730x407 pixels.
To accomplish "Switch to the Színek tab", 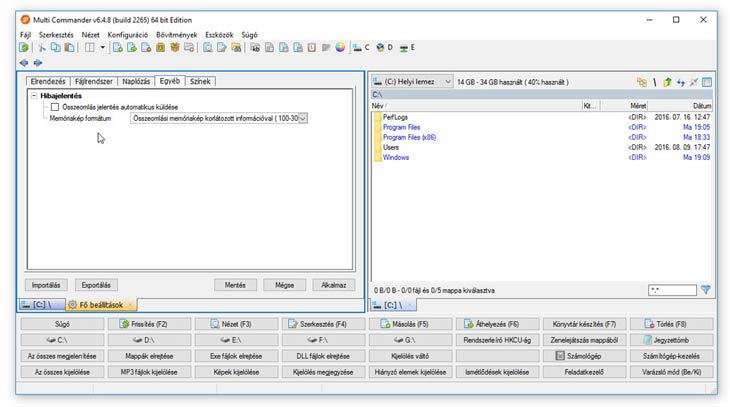I will coord(201,81).
